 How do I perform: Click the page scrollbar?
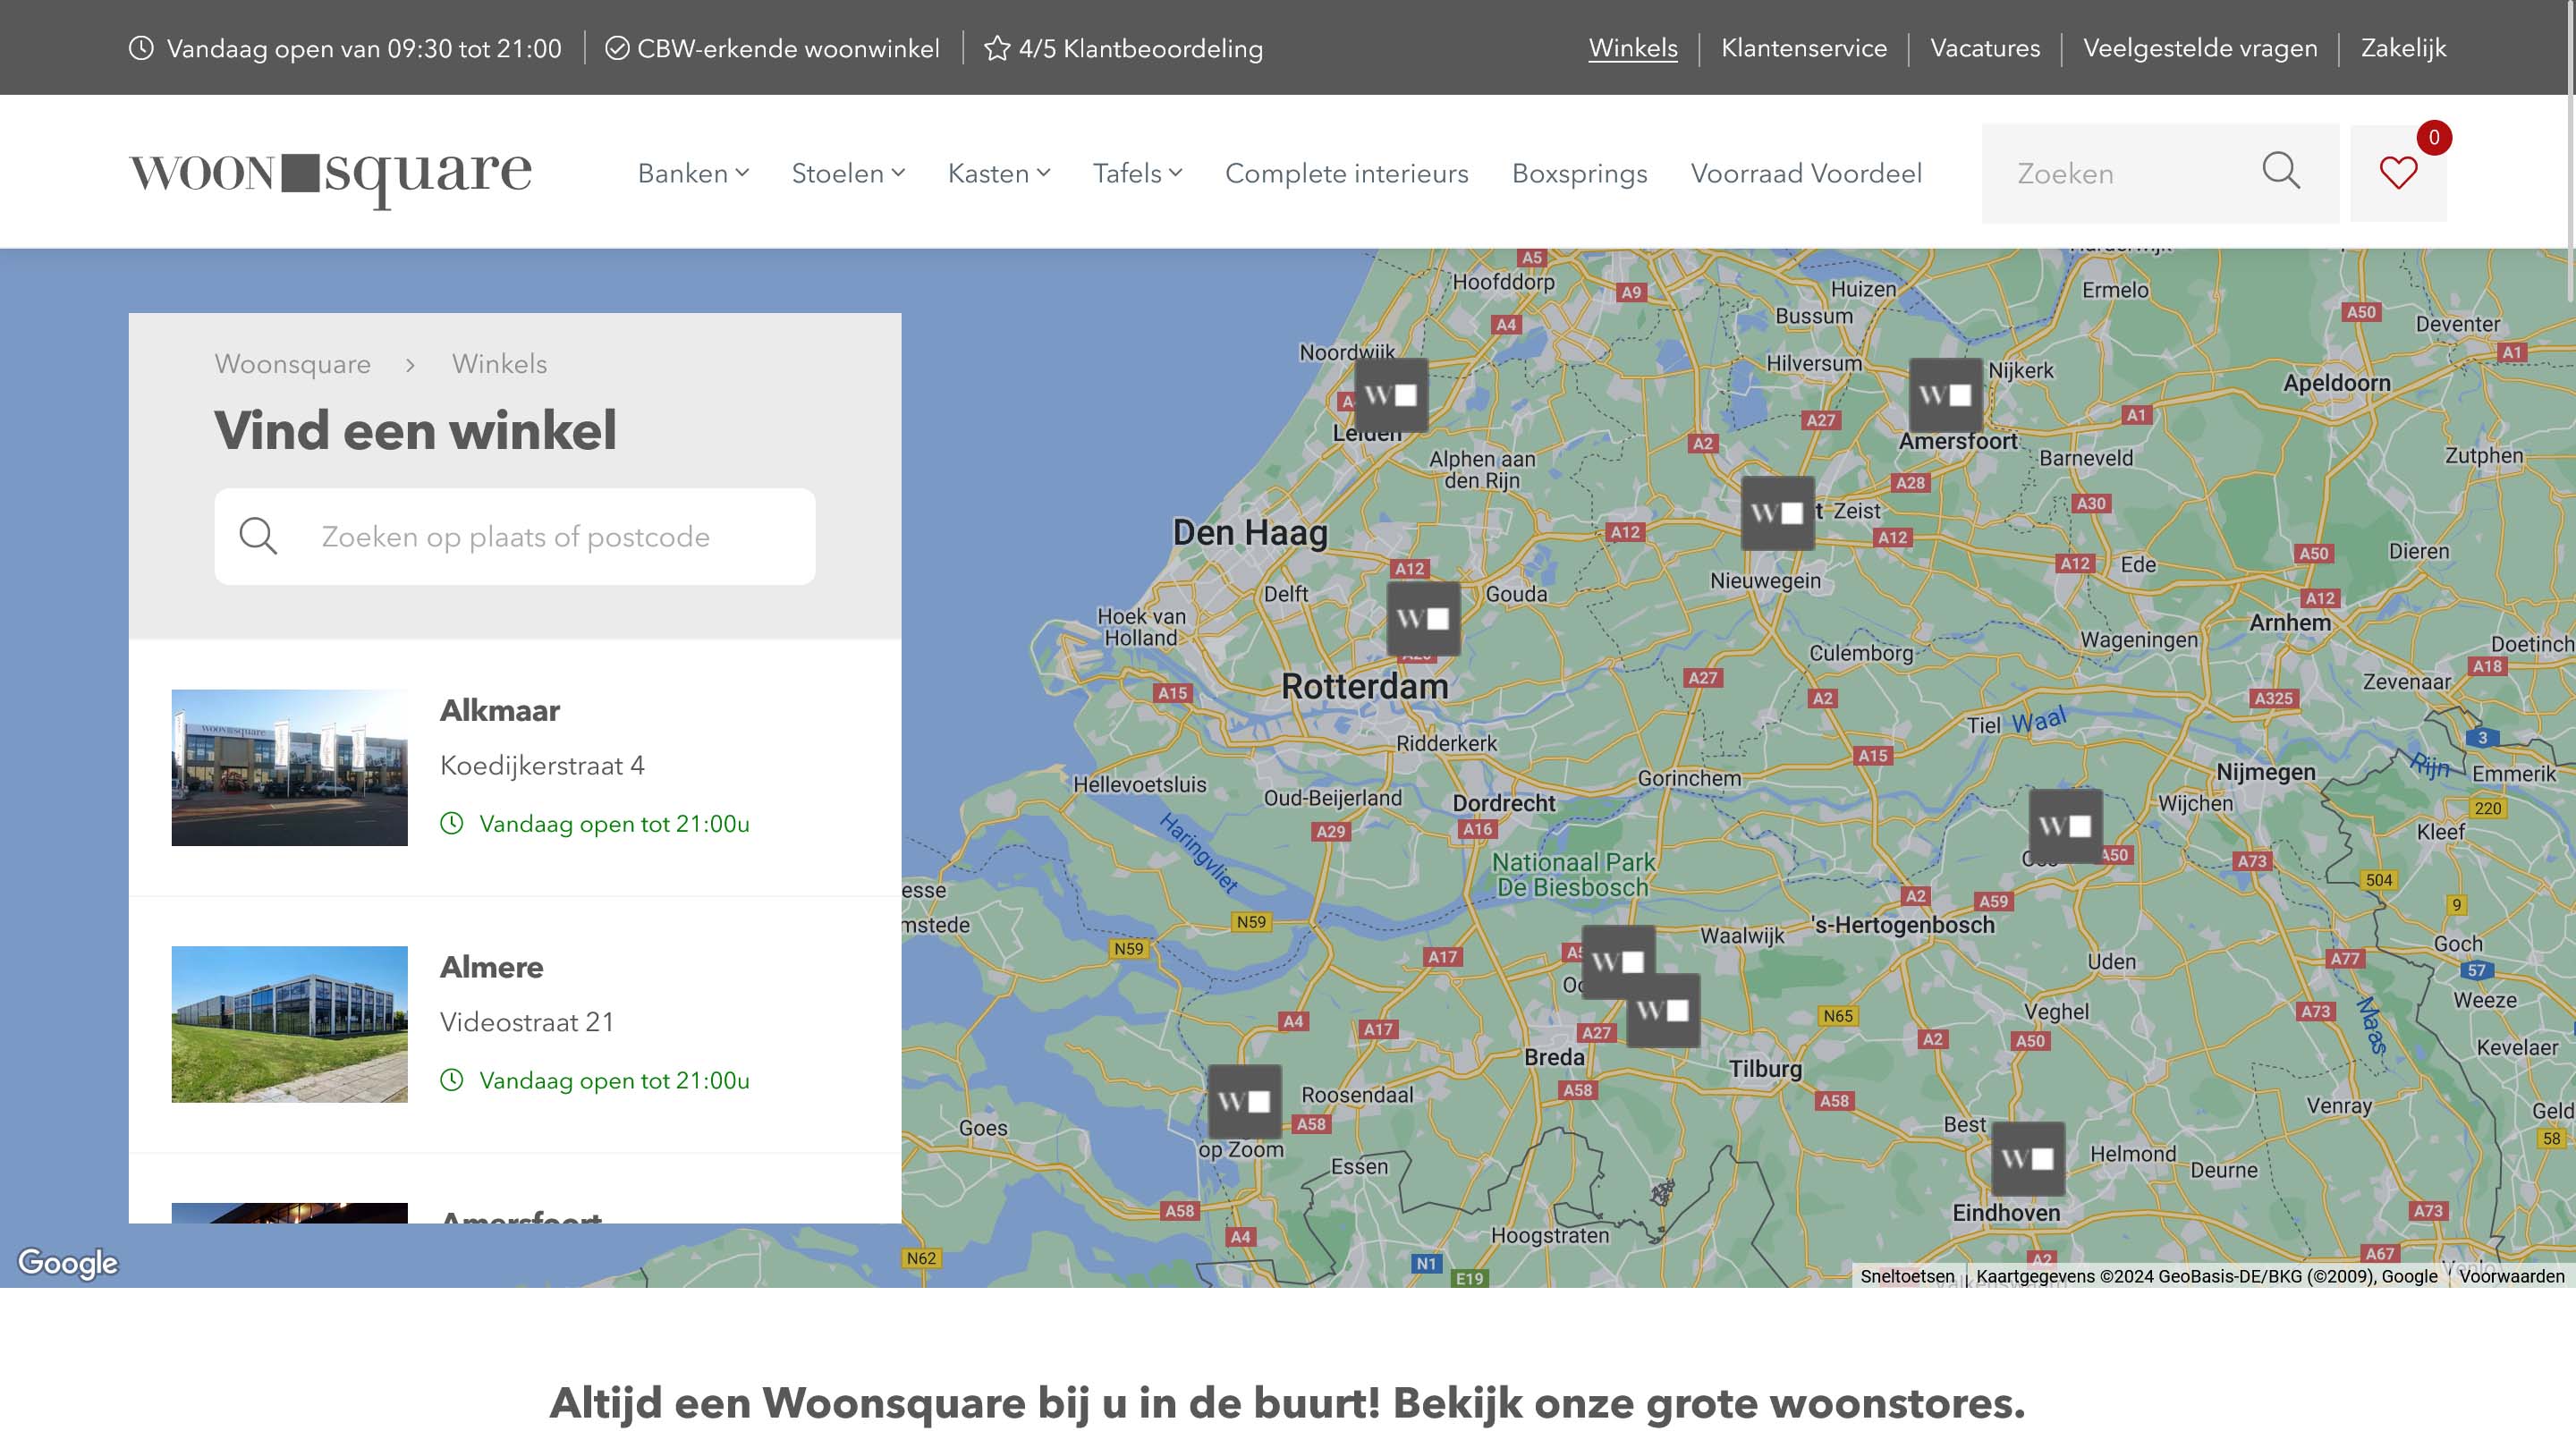pyautogui.click(x=2571, y=150)
